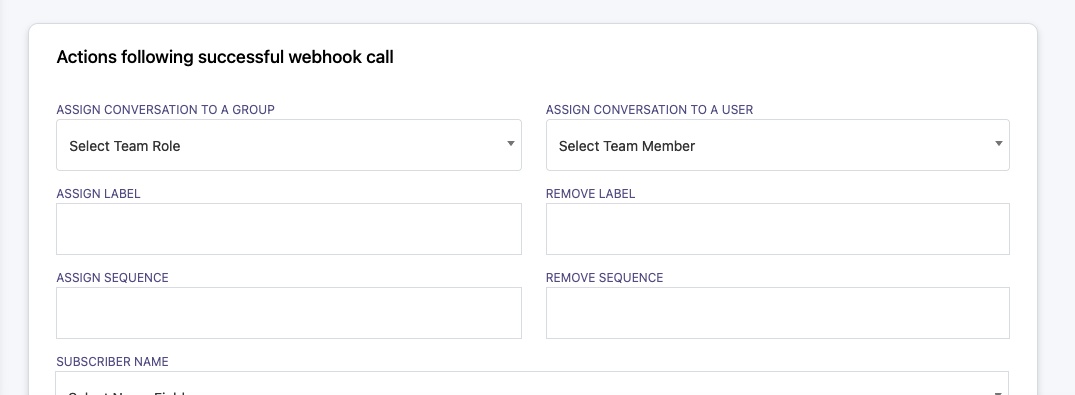1075x395 pixels.
Task: Click the 'REMOVE LABEL' text
Action: 590,194
